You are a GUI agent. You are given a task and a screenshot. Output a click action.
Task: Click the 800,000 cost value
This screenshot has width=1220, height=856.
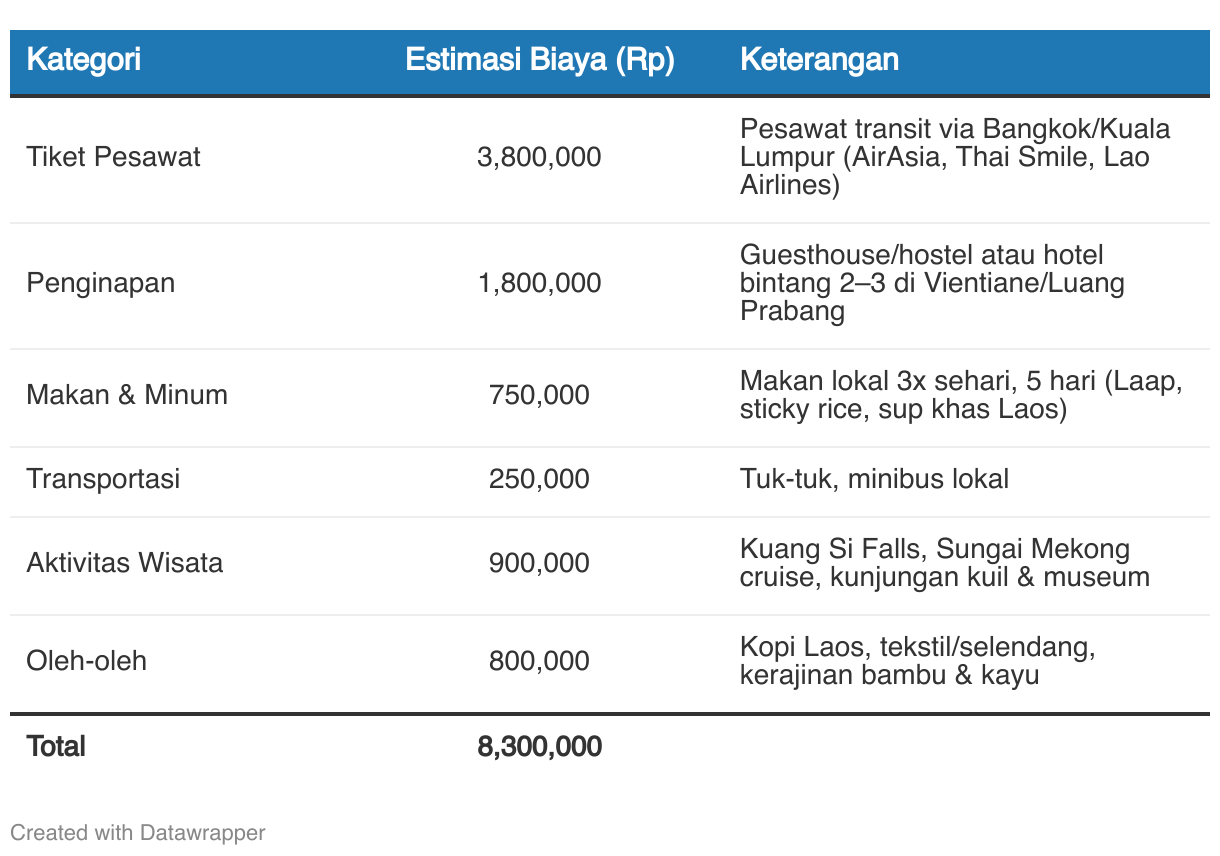(x=540, y=661)
